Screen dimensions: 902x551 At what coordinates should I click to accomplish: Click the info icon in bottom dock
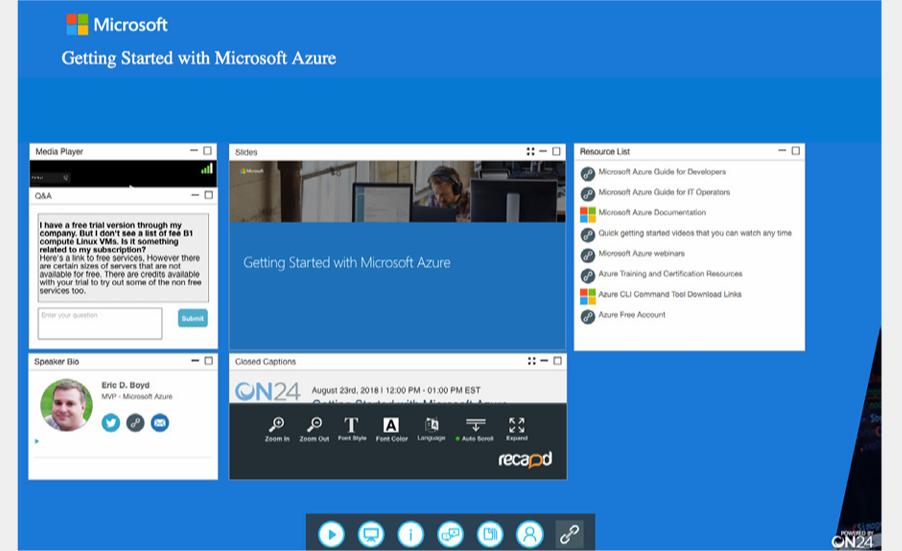(411, 534)
